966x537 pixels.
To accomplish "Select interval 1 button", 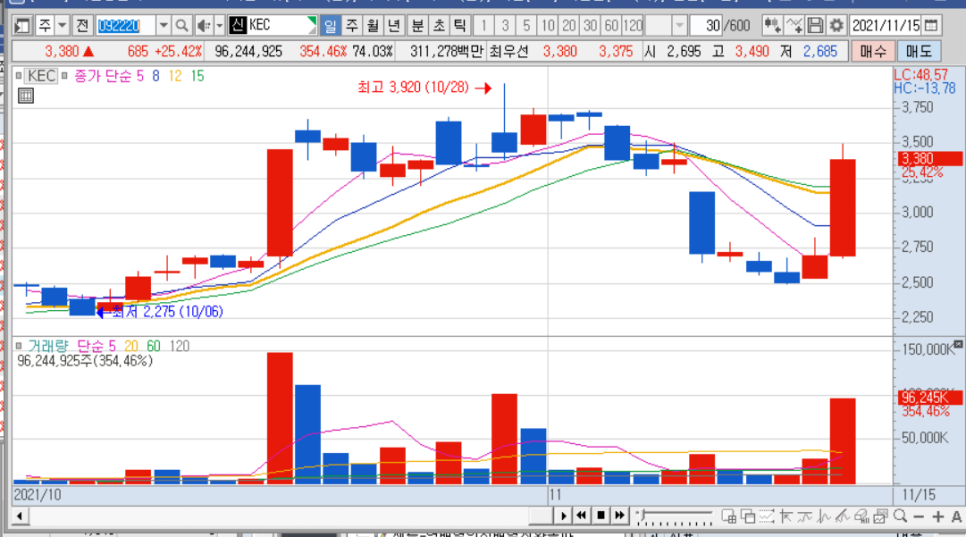I will (484, 26).
